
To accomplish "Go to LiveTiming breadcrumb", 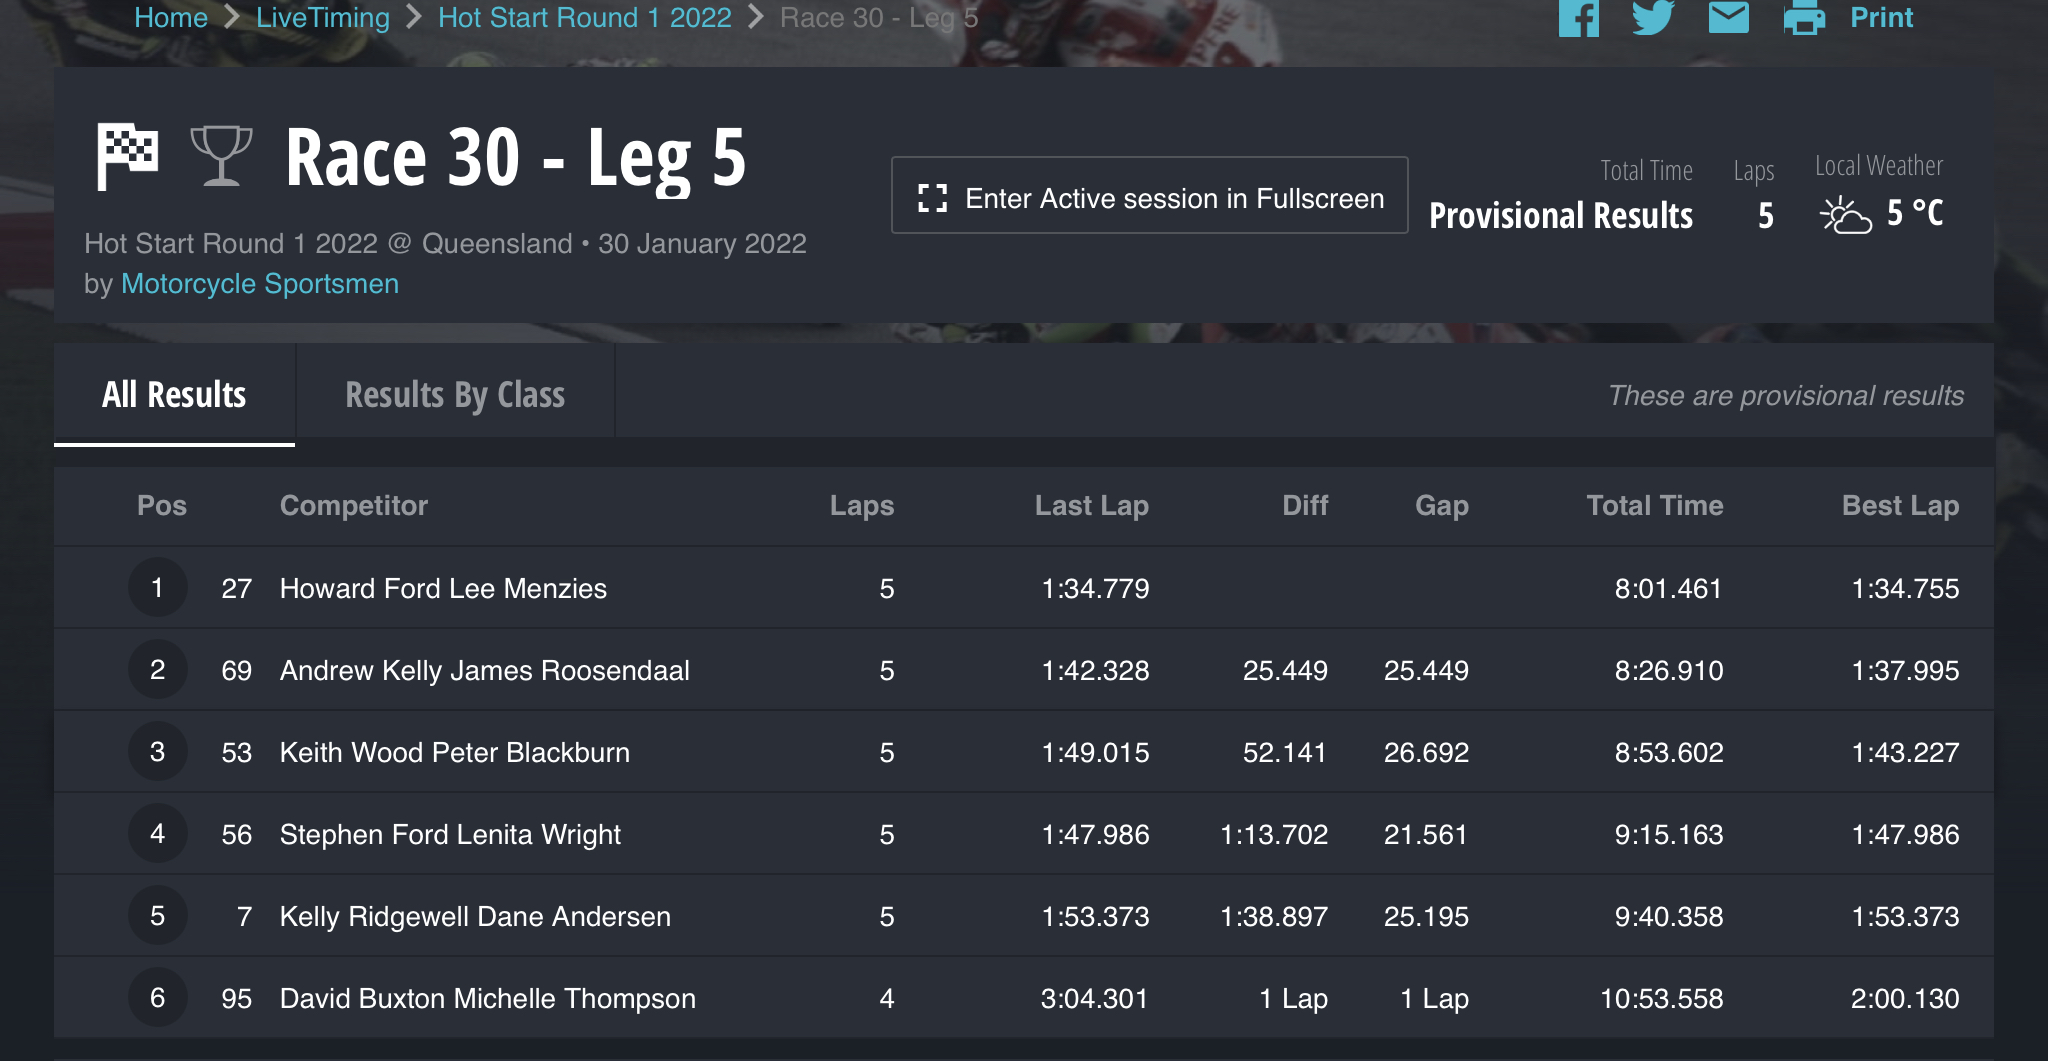I will pos(323,17).
